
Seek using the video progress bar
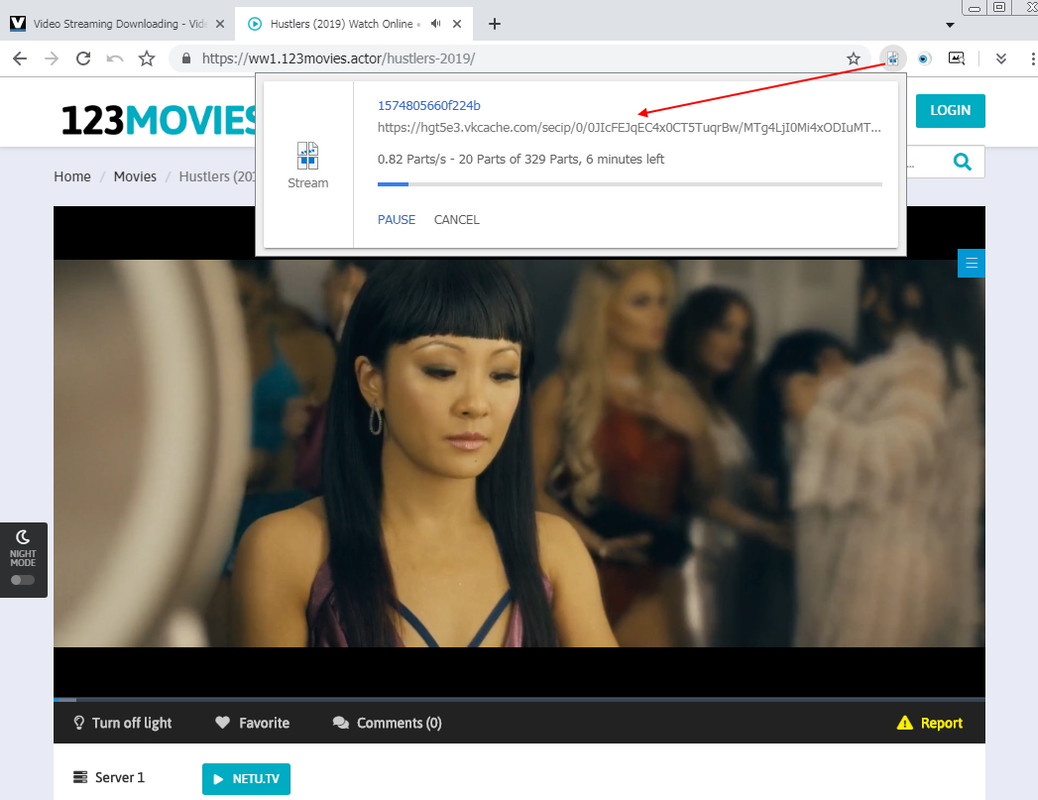coord(519,699)
